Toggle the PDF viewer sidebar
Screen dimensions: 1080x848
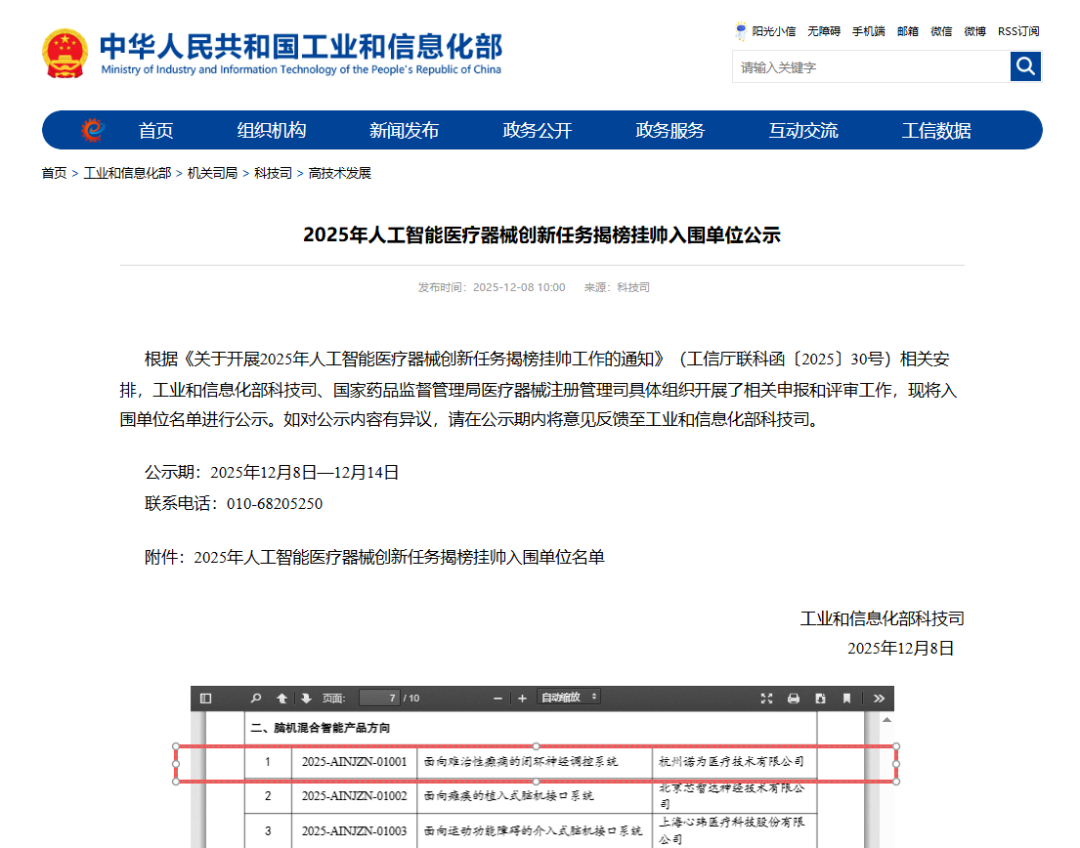(205, 698)
